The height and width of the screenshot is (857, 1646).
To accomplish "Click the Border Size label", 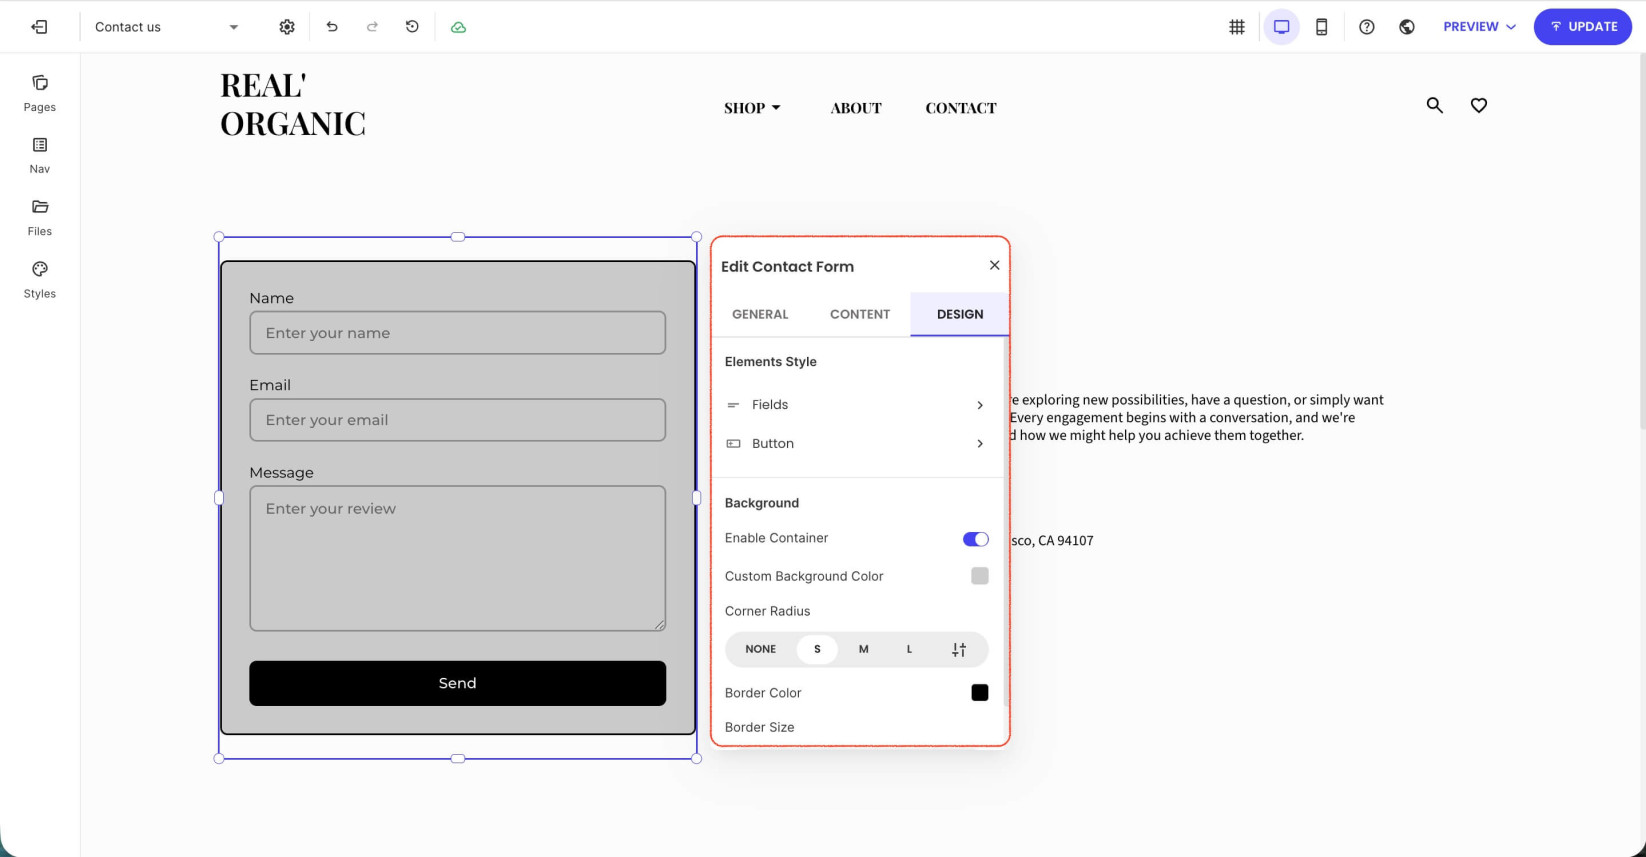I will click(760, 727).
